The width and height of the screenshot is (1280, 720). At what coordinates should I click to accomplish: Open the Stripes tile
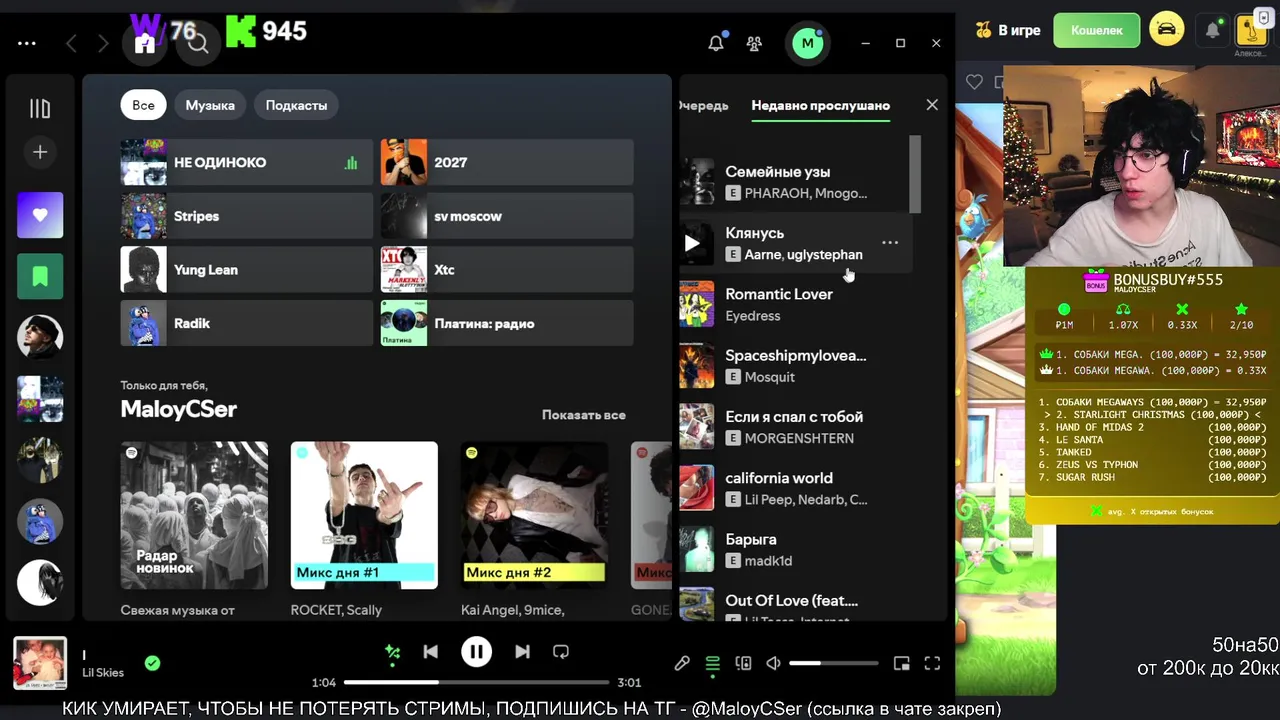[246, 216]
